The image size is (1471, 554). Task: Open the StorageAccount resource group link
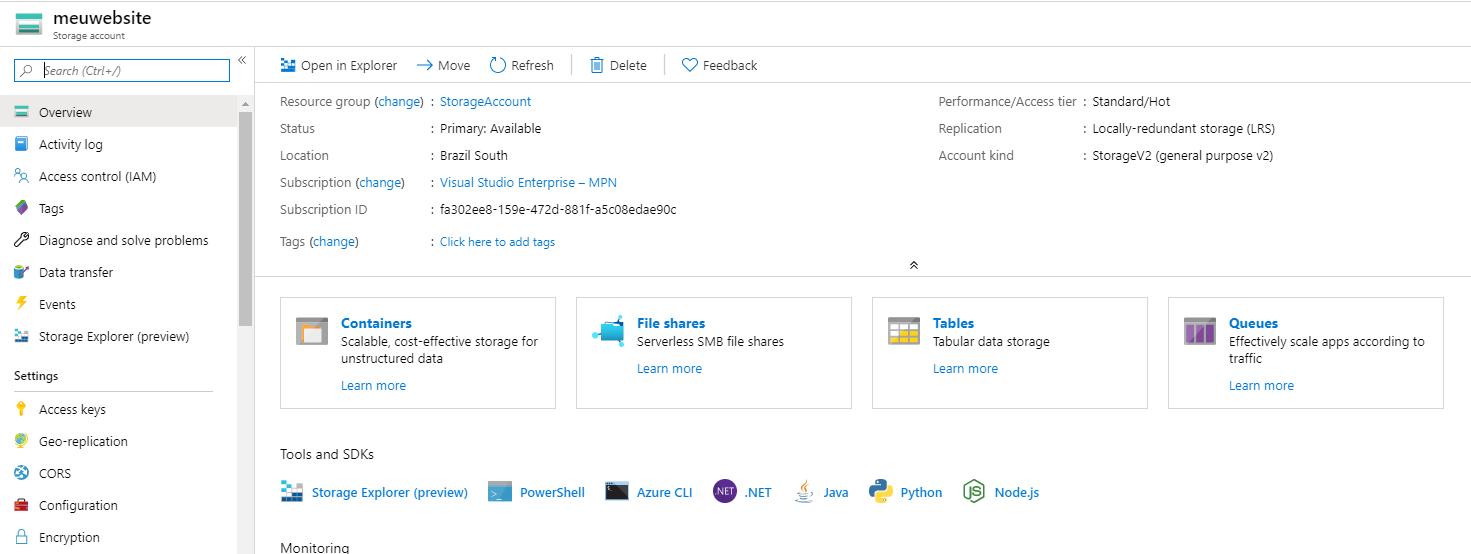tap(485, 101)
